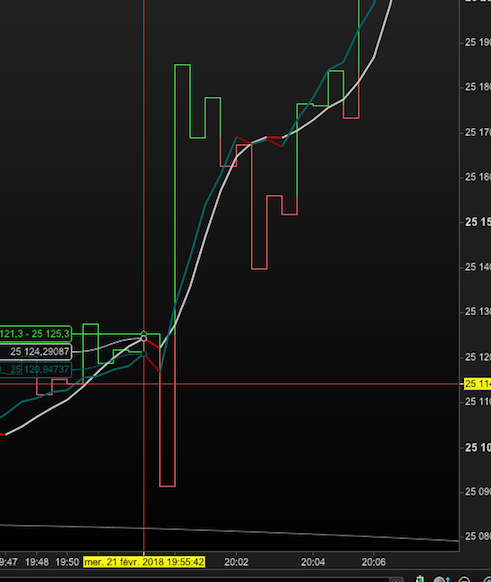Click the 20:04 time axis label

(x=312, y=562)
